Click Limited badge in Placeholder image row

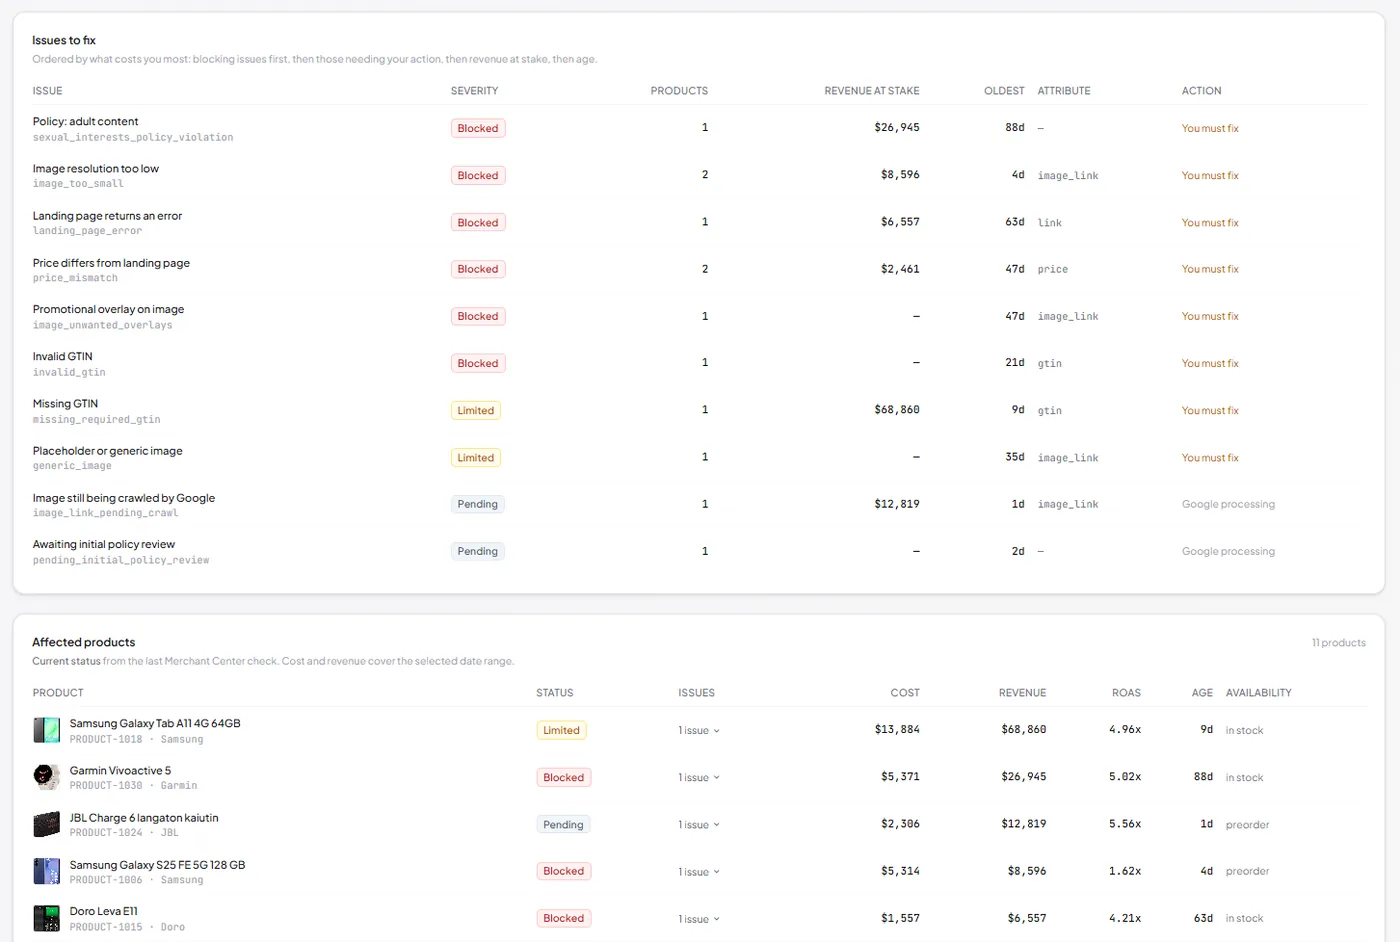tap(476, 457)
